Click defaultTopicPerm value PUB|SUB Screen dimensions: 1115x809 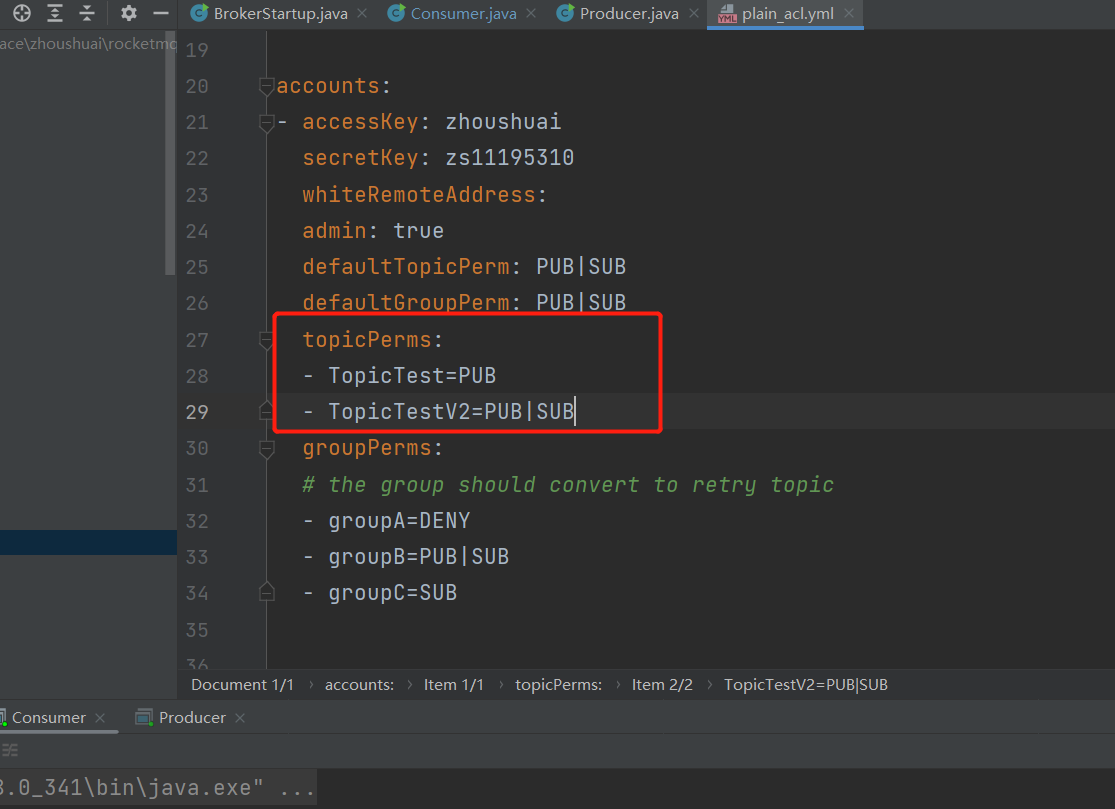point(581,267)
